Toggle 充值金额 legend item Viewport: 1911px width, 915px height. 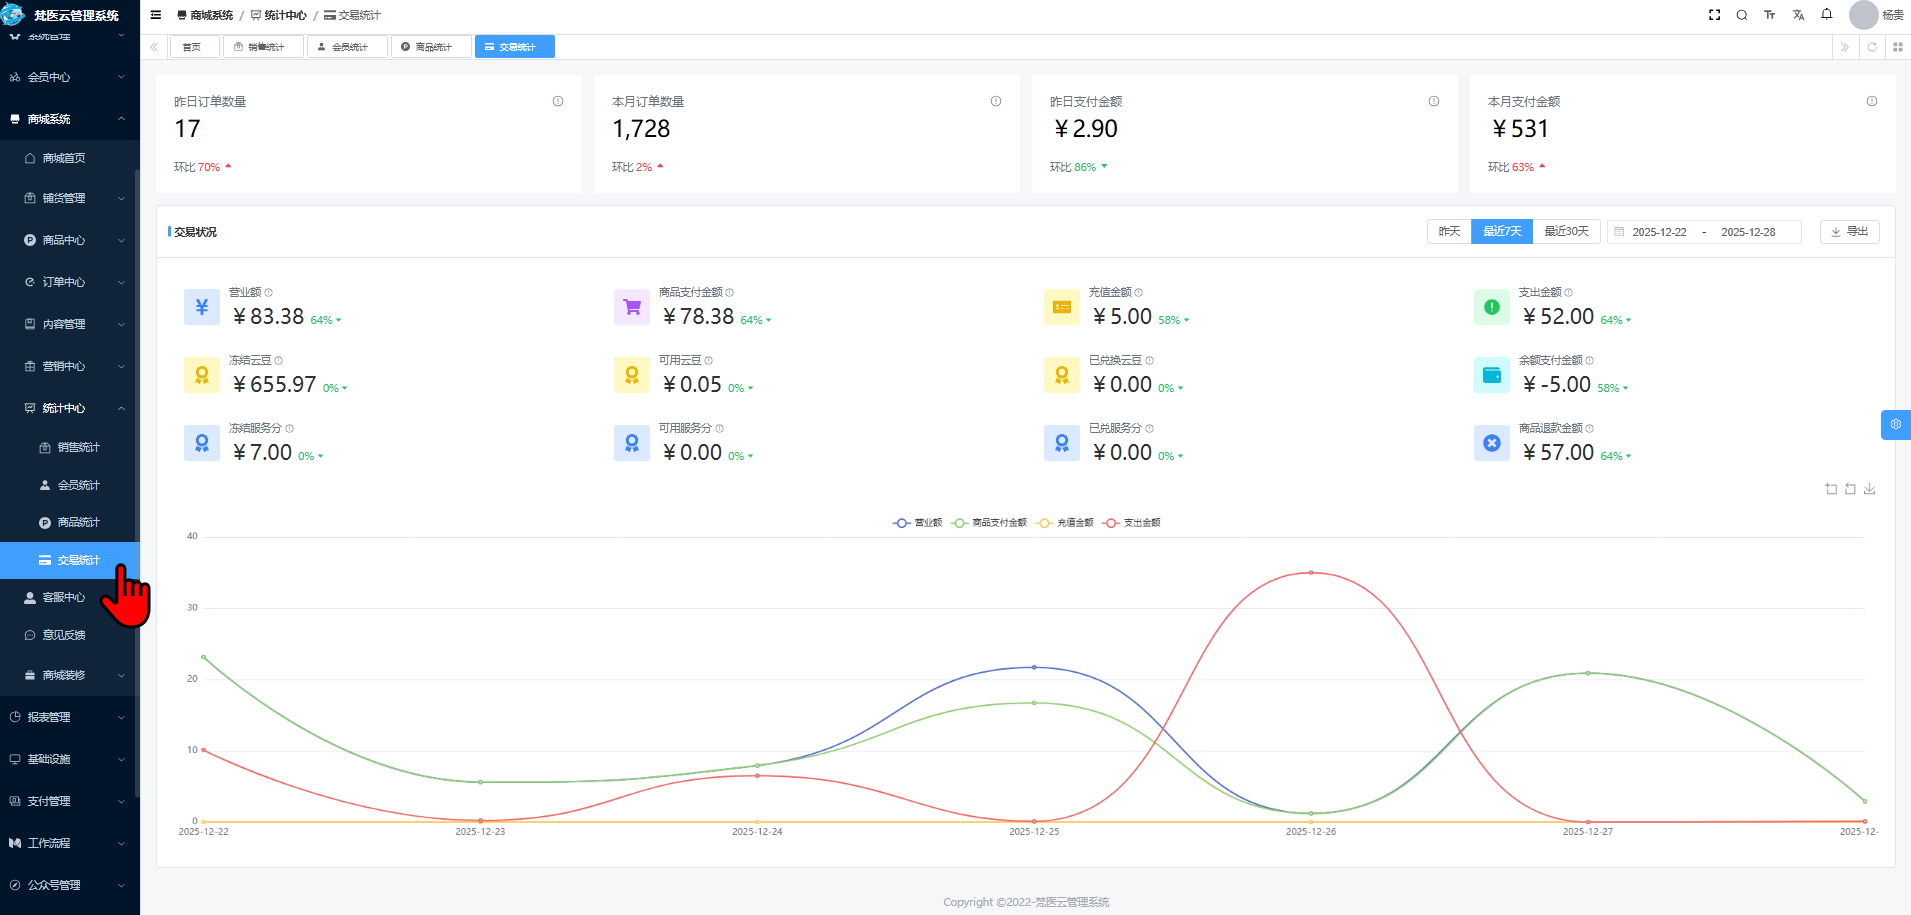tap(1065, 523)
